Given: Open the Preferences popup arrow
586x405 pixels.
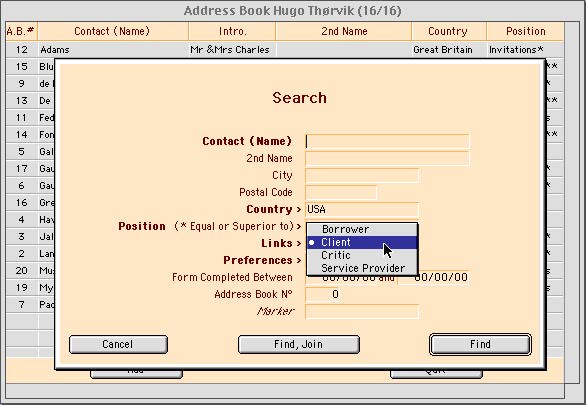Looking at the screenshot, I should pyautogui.click(x=299, y=260).
